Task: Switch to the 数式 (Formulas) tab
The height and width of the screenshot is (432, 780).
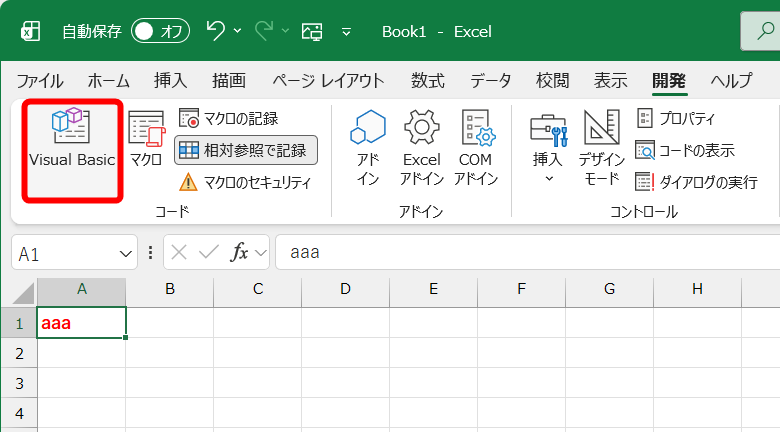Action: (x=428, y=81)
